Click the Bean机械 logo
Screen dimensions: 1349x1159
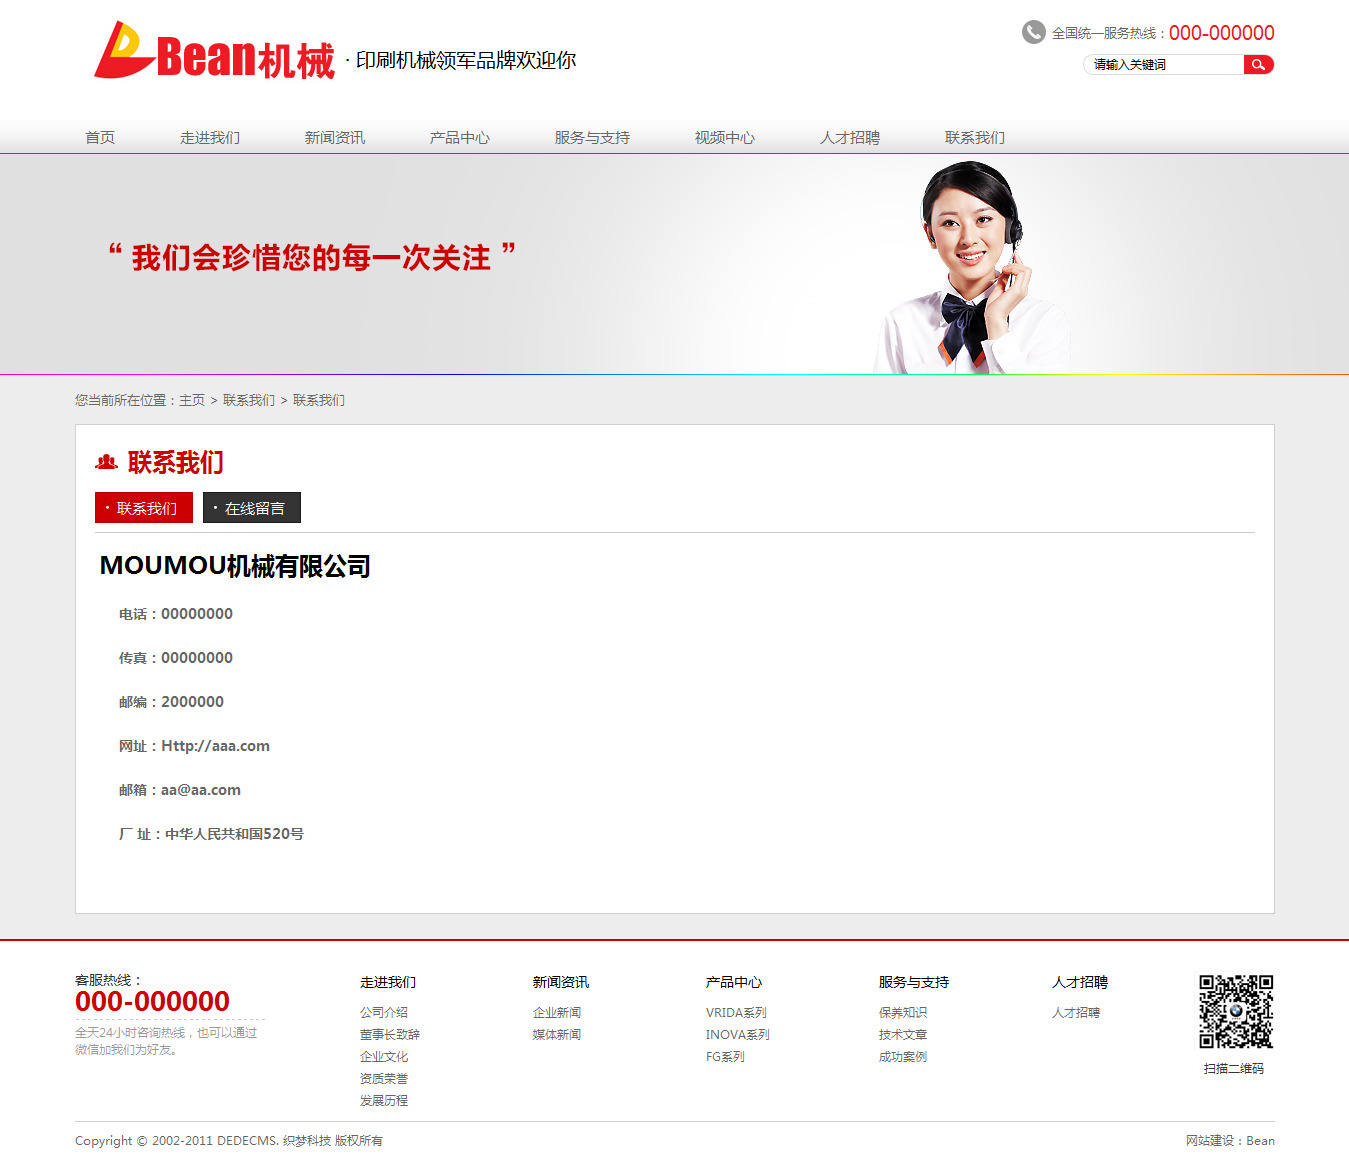tap(215, 53)
